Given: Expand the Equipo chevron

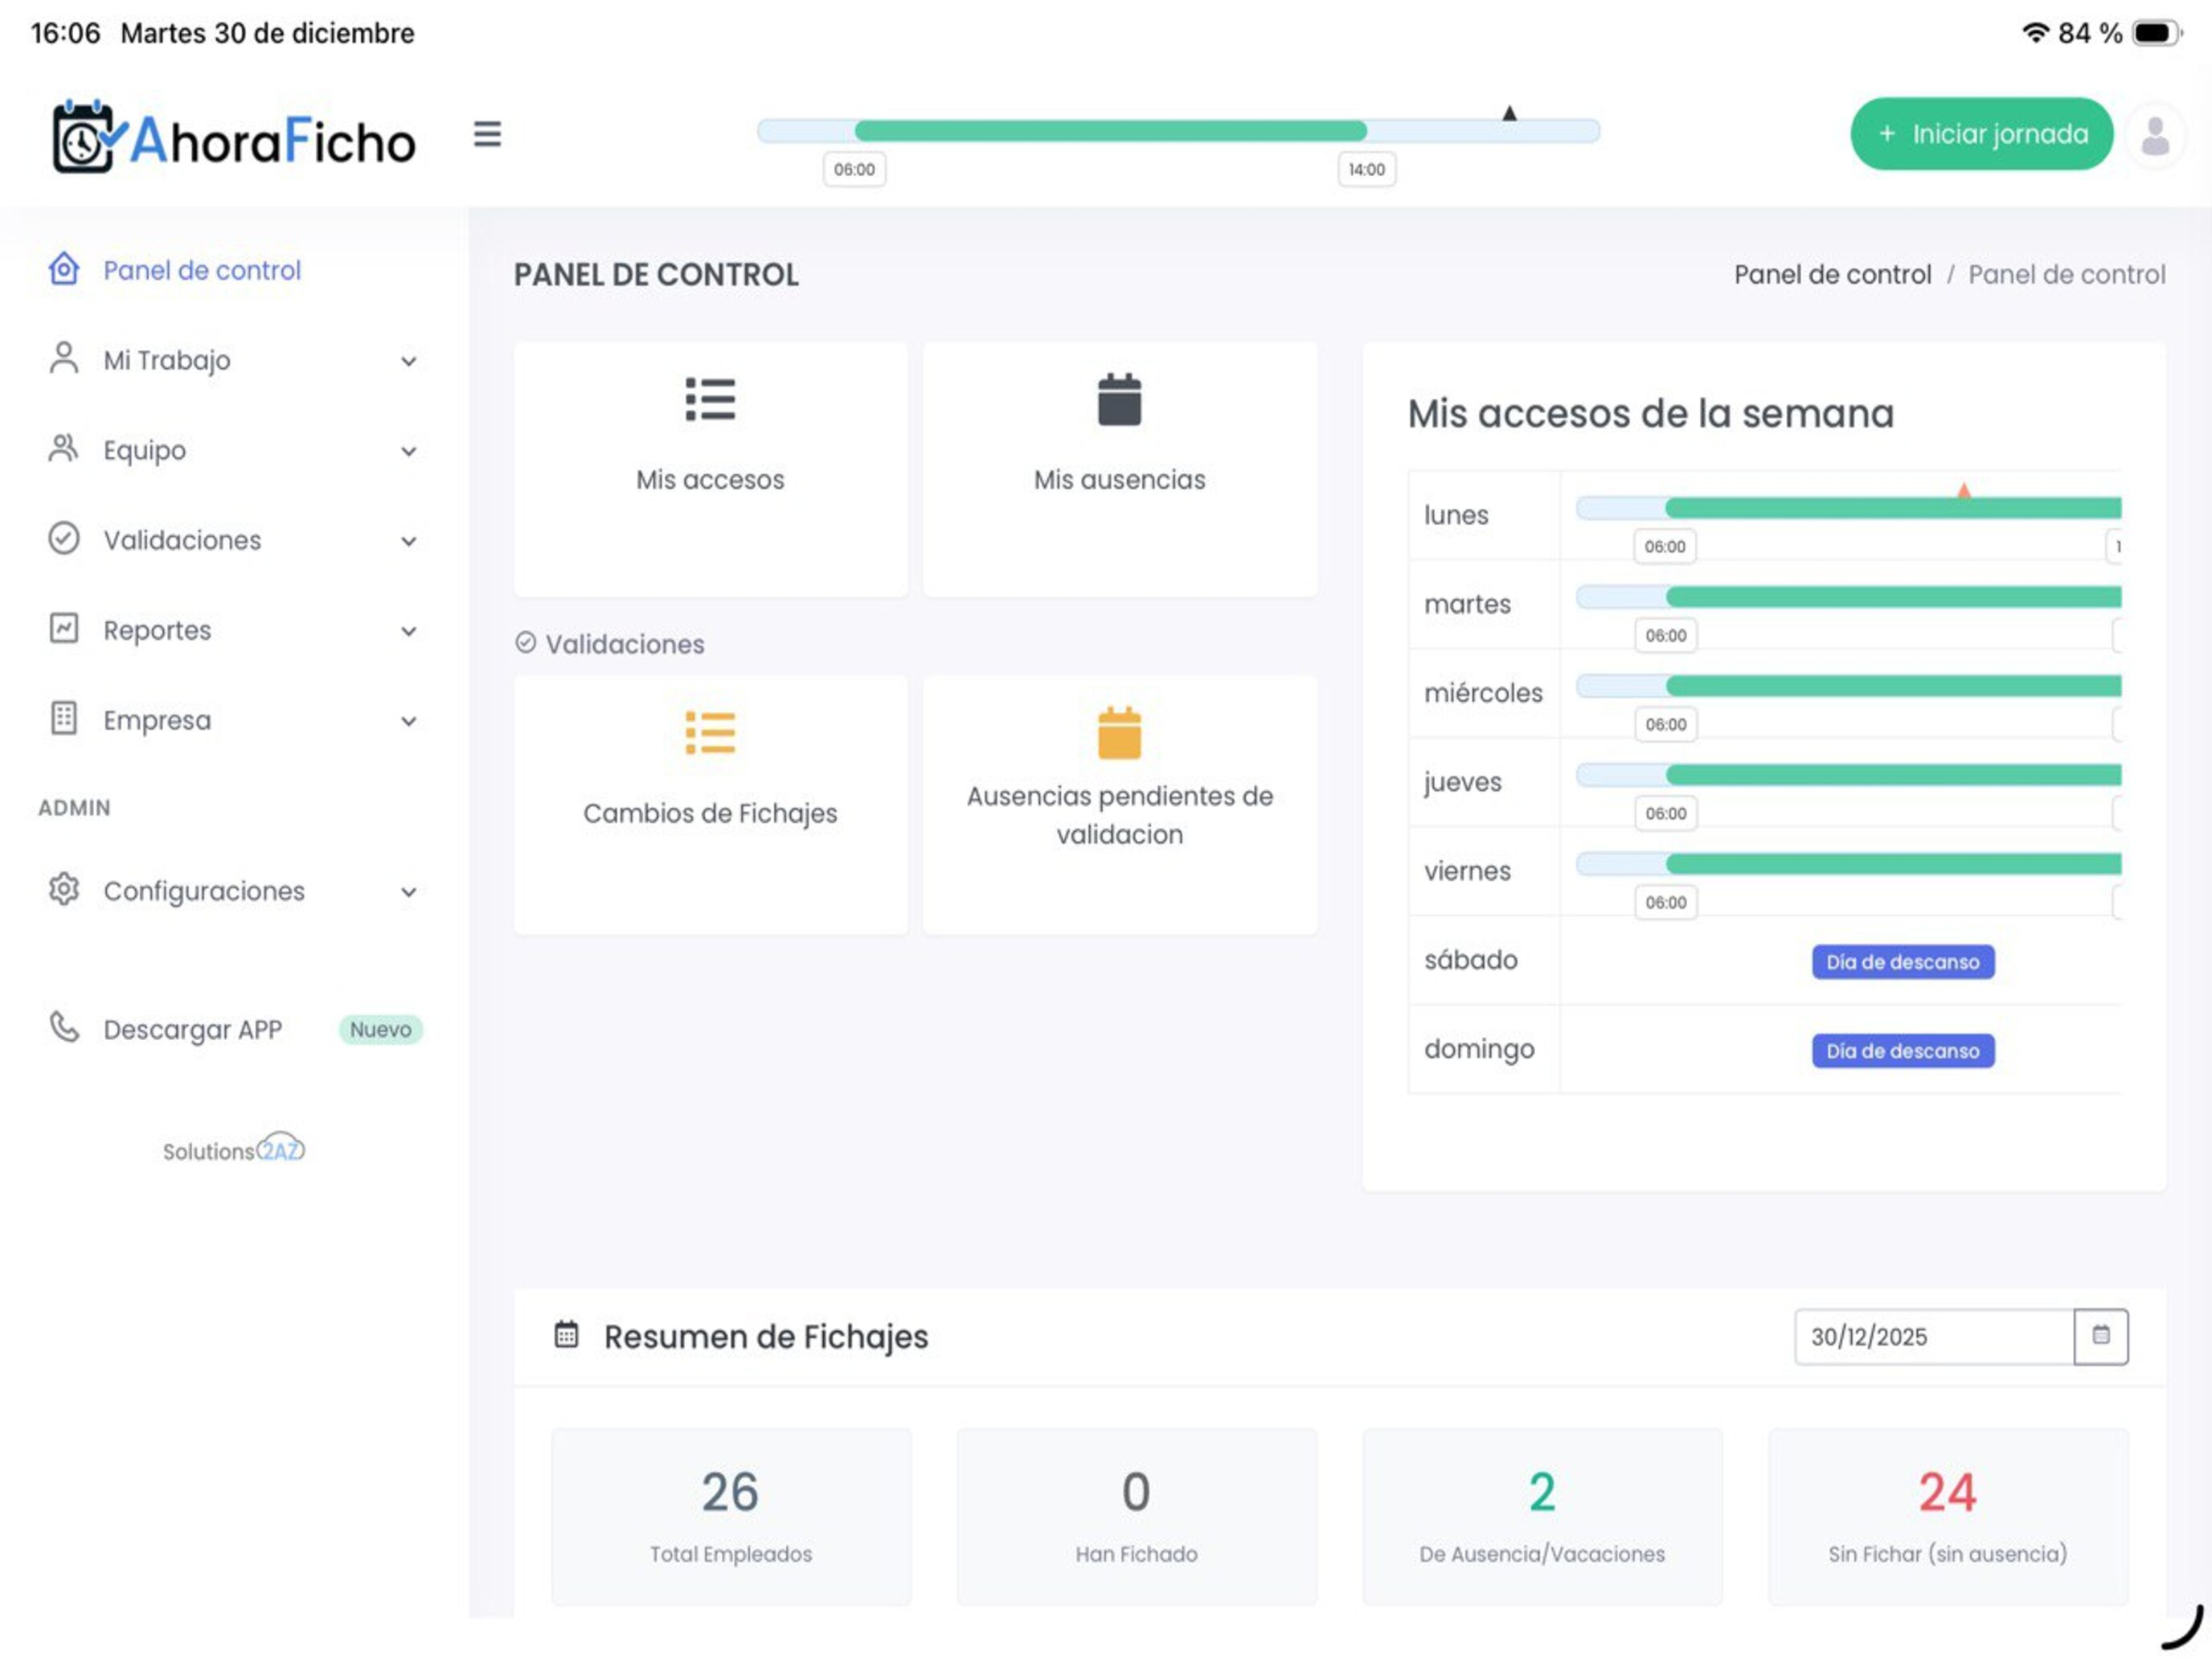Looking at the screenshot, I should [x=408, y=451].
